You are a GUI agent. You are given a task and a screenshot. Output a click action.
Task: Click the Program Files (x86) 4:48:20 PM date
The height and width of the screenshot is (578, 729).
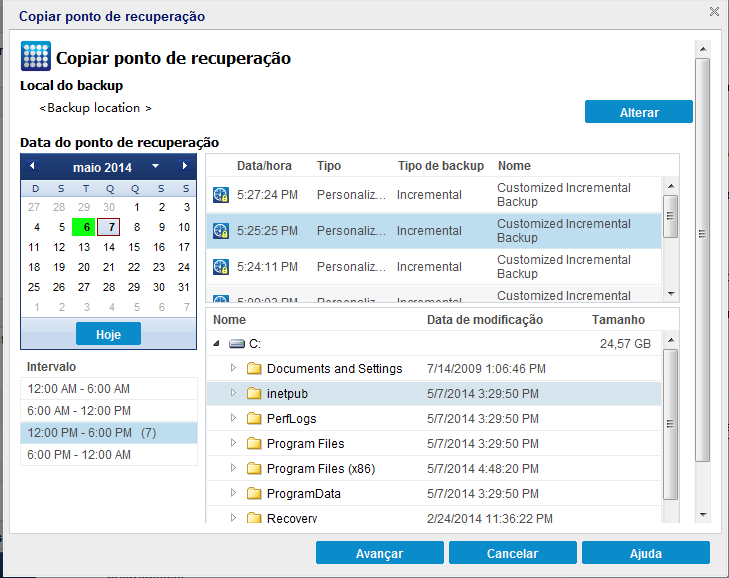[x=483, y=468]
